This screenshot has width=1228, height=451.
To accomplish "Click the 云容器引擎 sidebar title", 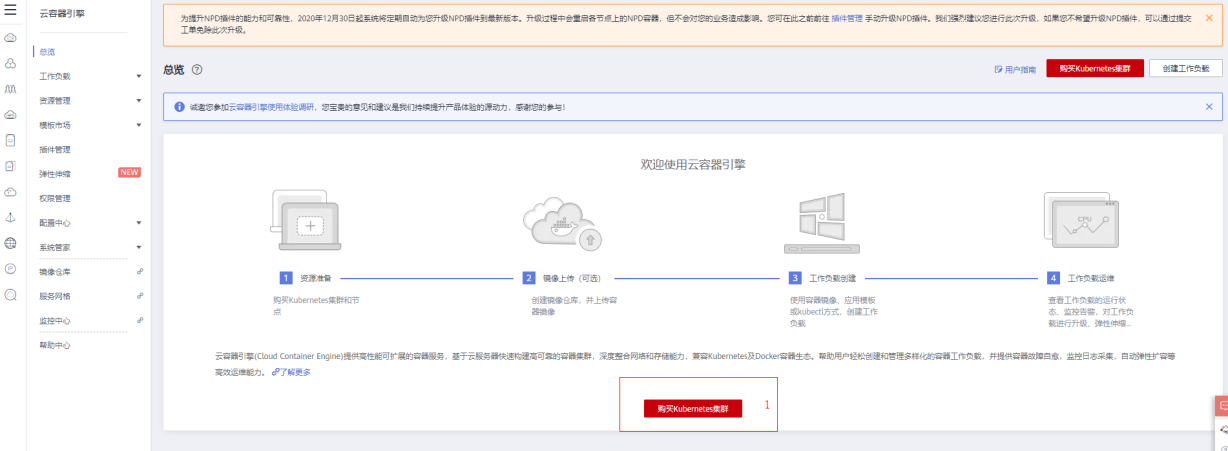I will click(62, 13).
